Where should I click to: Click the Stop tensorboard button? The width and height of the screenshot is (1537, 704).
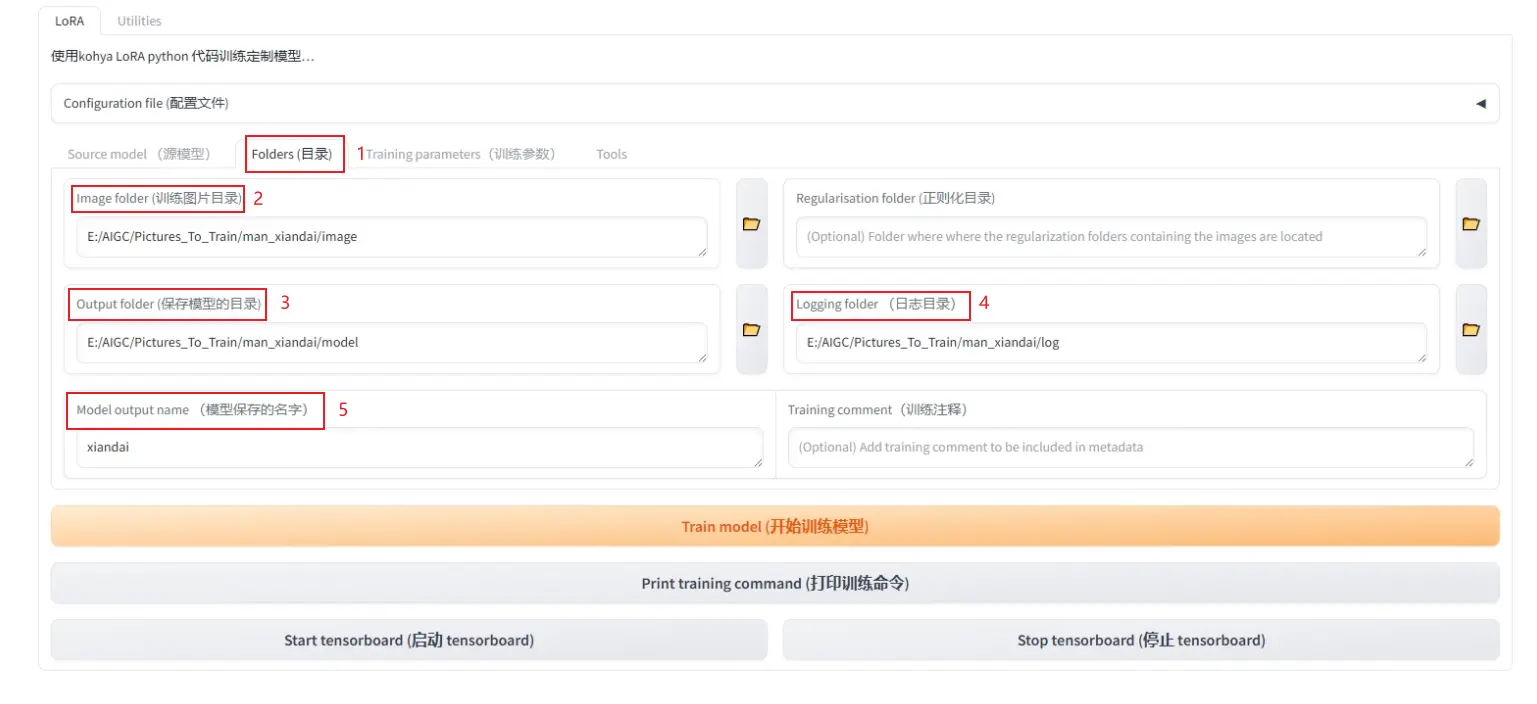pos(1140,640)
